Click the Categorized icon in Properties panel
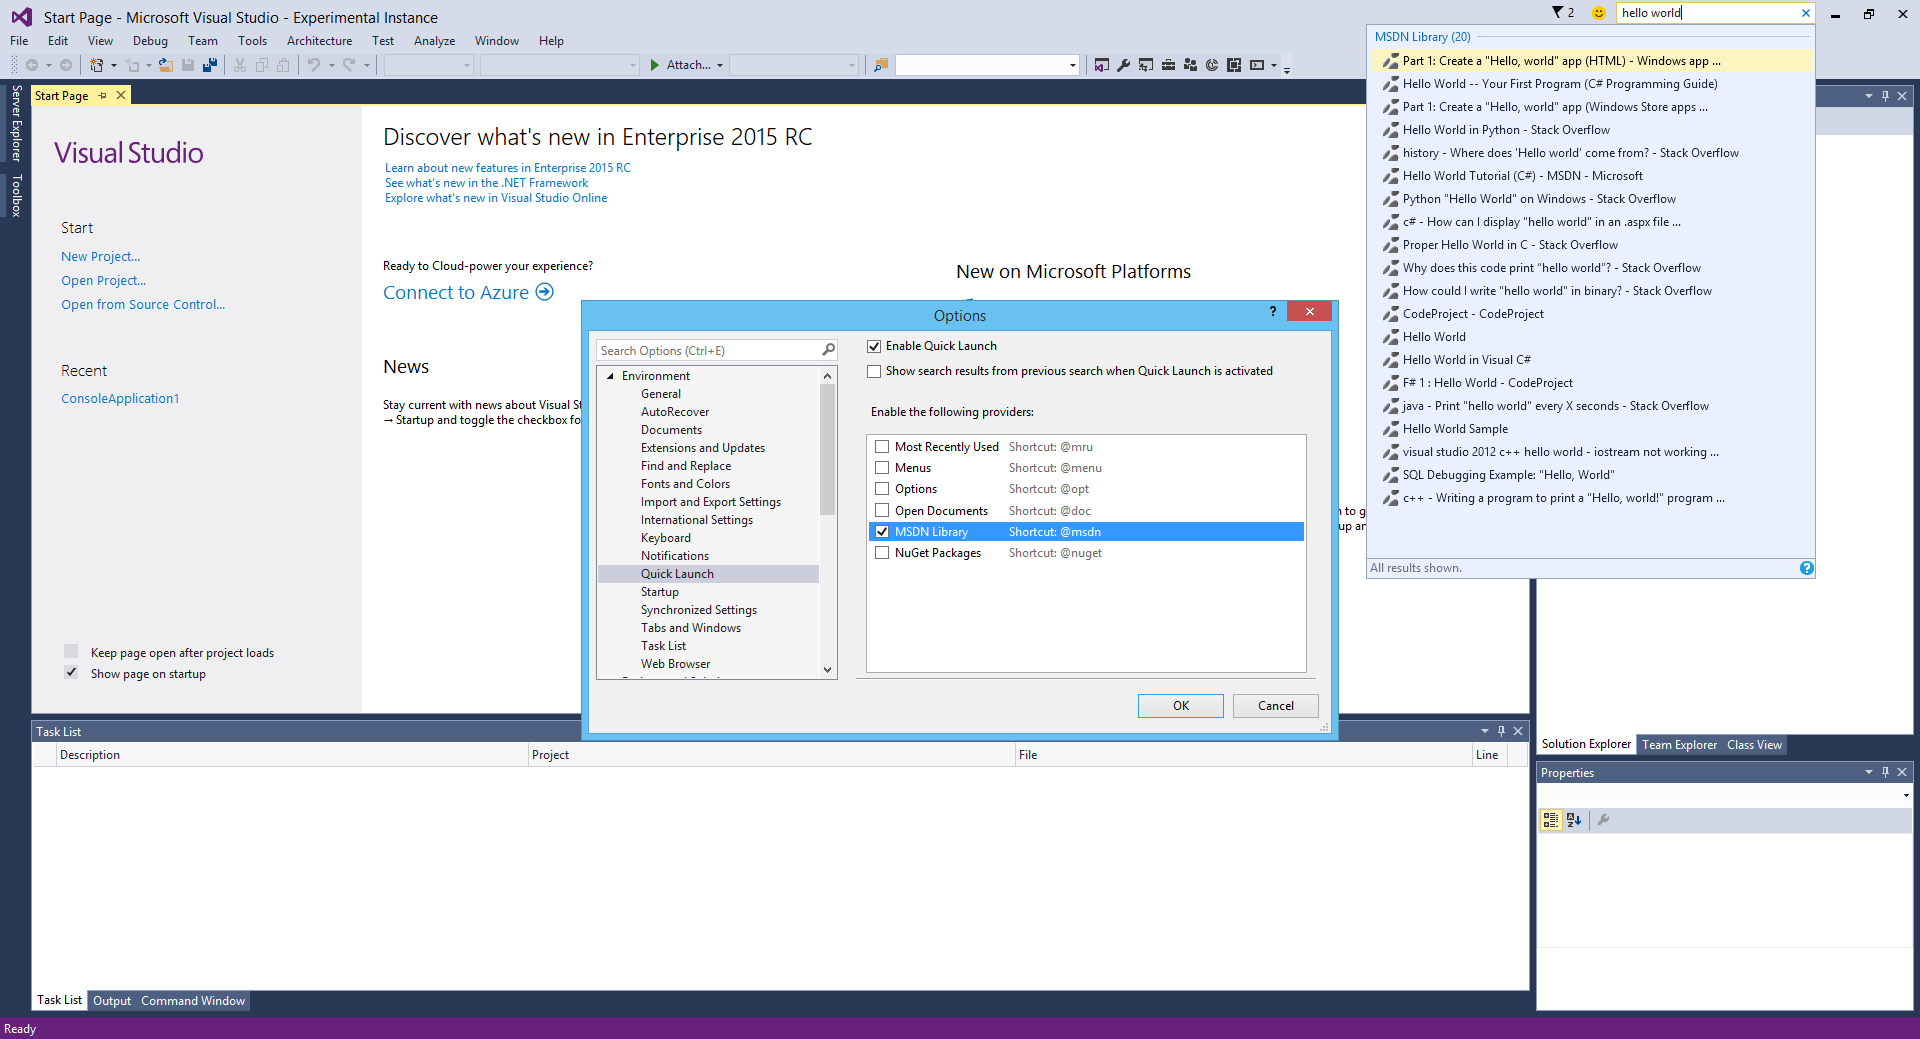1920x1039 pixels. (x=1550, y=820)
